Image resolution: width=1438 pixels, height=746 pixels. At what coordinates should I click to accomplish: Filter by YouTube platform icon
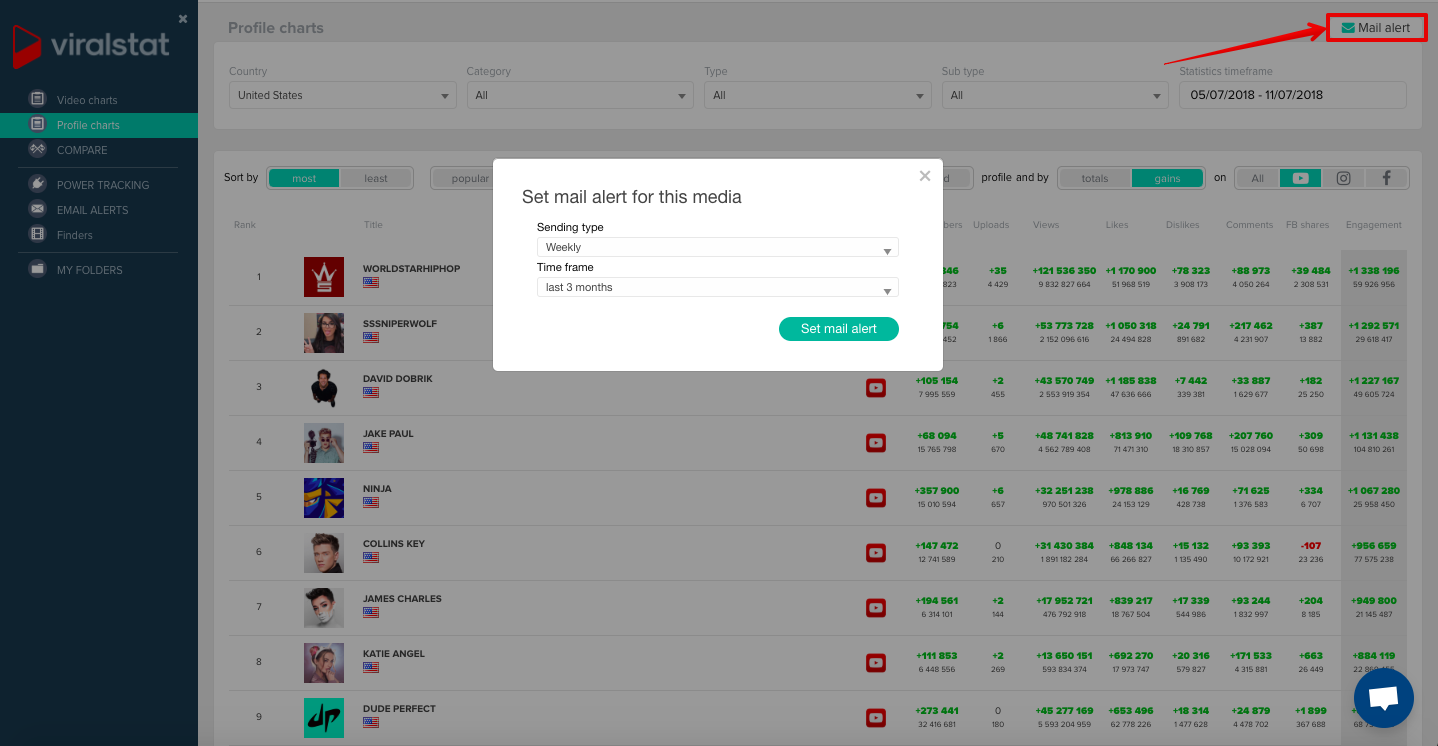point(1300,178)
